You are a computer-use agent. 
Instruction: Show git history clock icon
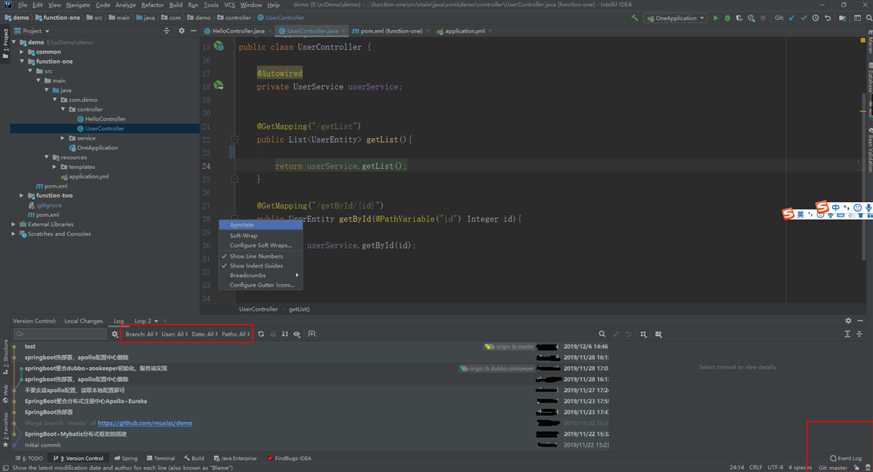(x=816, y=18)
